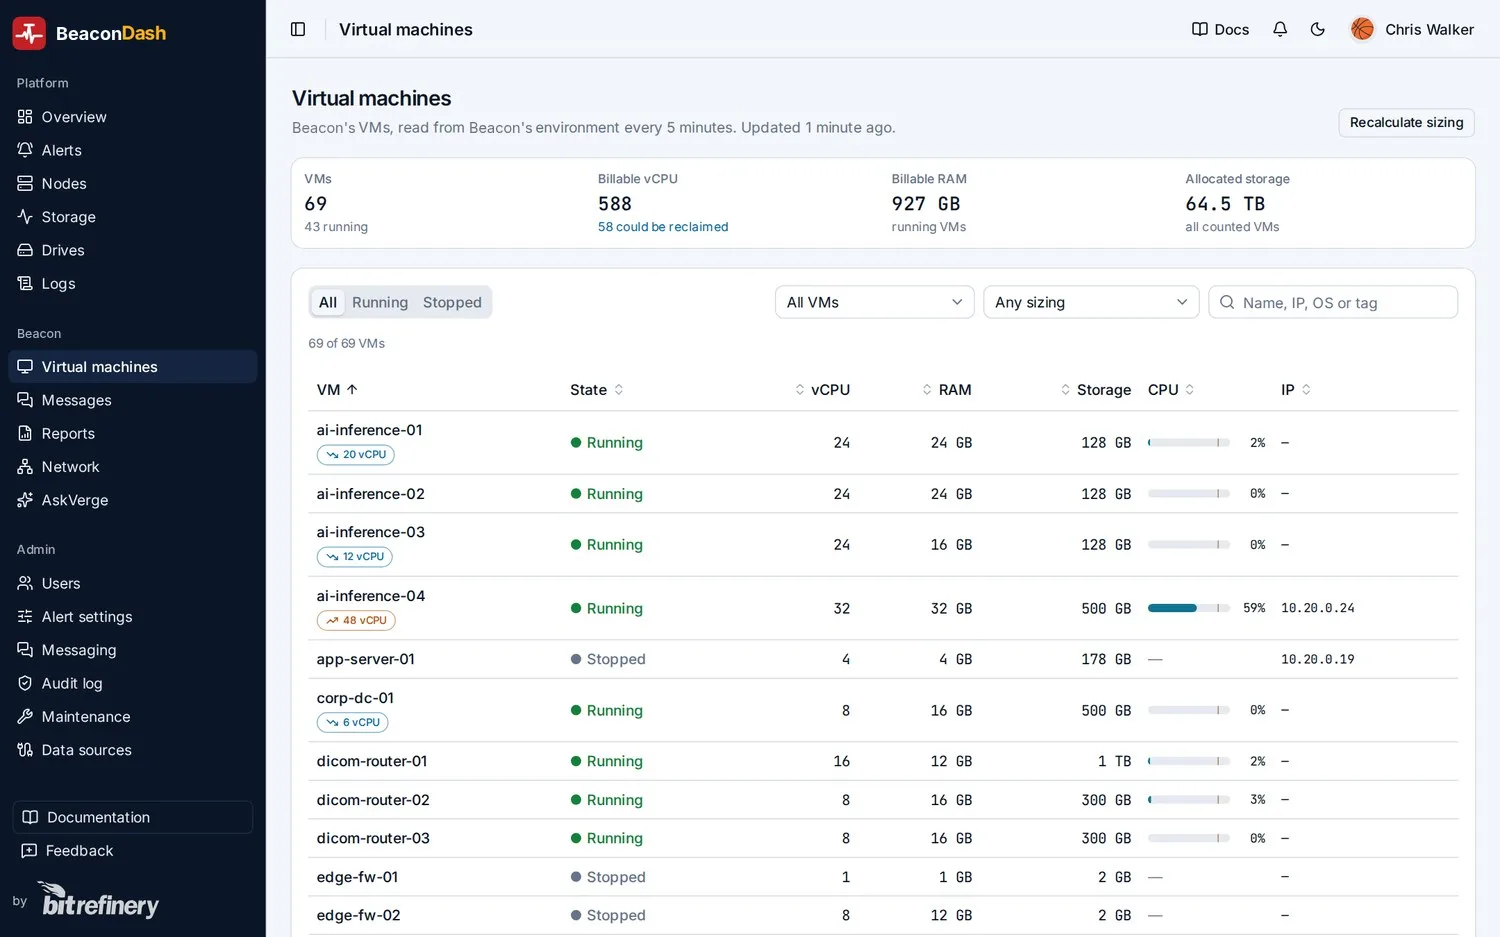
Task: Focus the Name, IP, OS or tag search field
Action: (x=1333, y=302)
